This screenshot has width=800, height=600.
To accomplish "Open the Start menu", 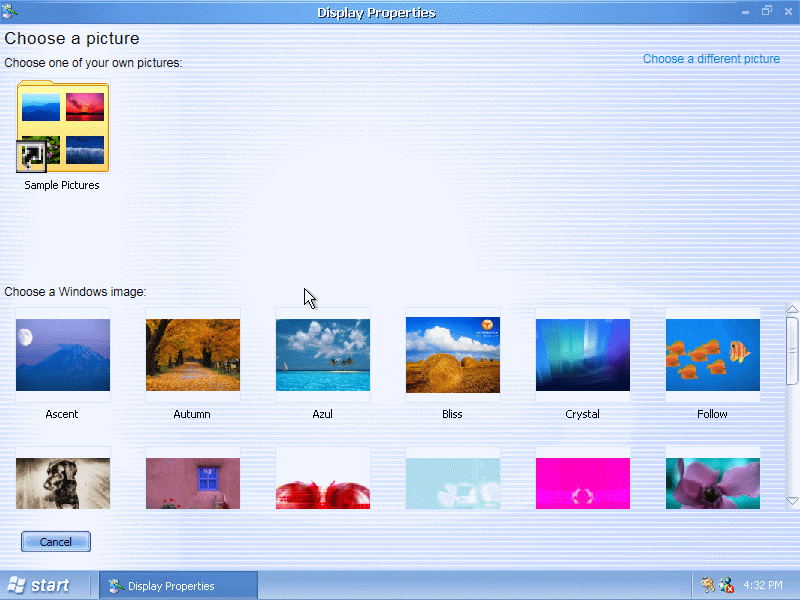I will 39,585.
